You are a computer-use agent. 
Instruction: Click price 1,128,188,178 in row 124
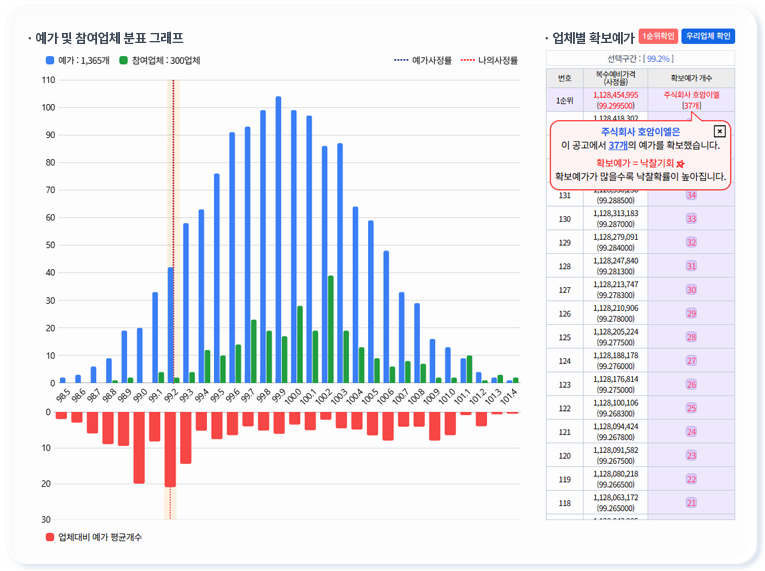click(615, 356)
